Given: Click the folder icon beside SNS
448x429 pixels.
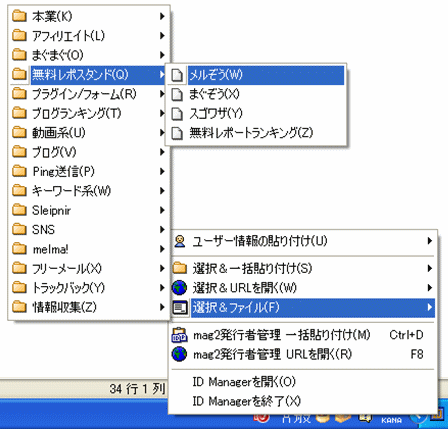Looking at the screenshot, I should pos(19,229).
